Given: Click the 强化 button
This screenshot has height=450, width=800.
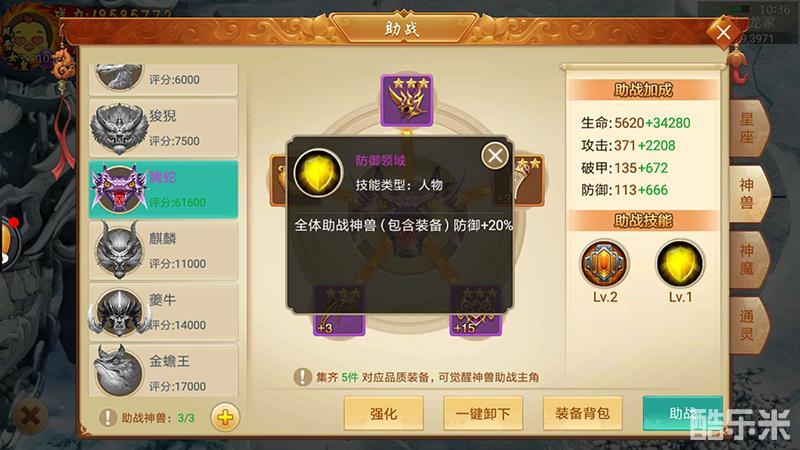Looking at the screenshot, I should pyautogui.click(x=384, y=413).
